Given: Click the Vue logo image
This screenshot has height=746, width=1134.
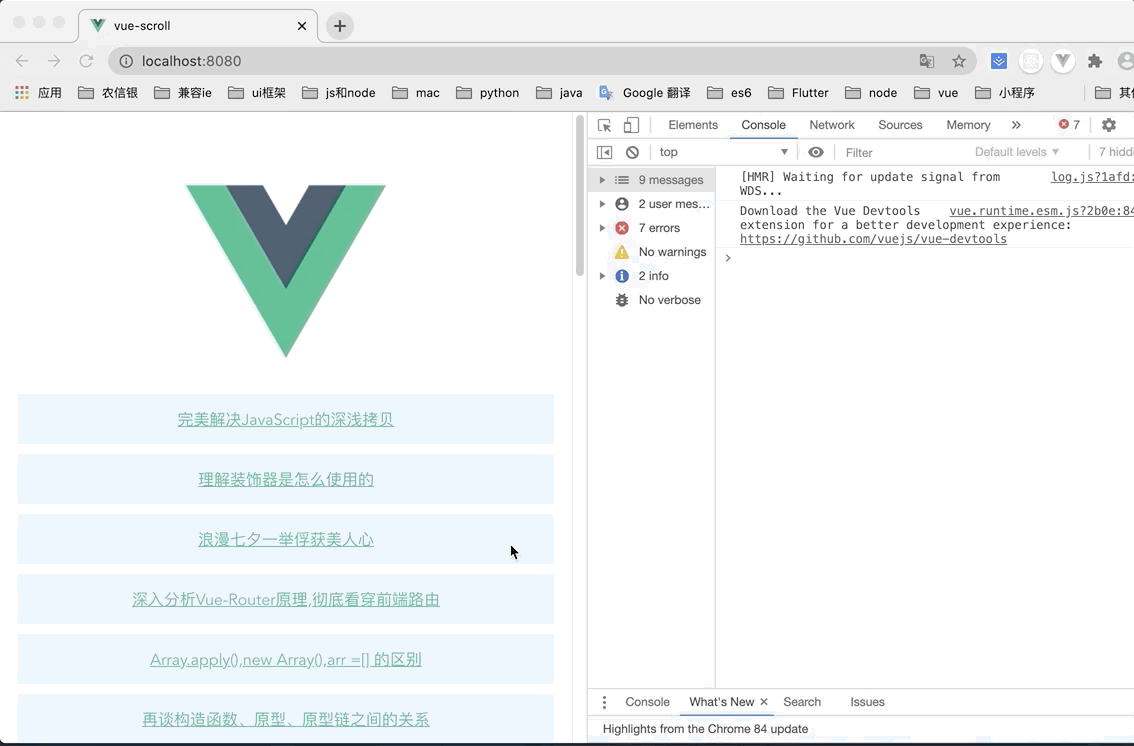Looking at the screenshot, I should [x=286, y=270].
